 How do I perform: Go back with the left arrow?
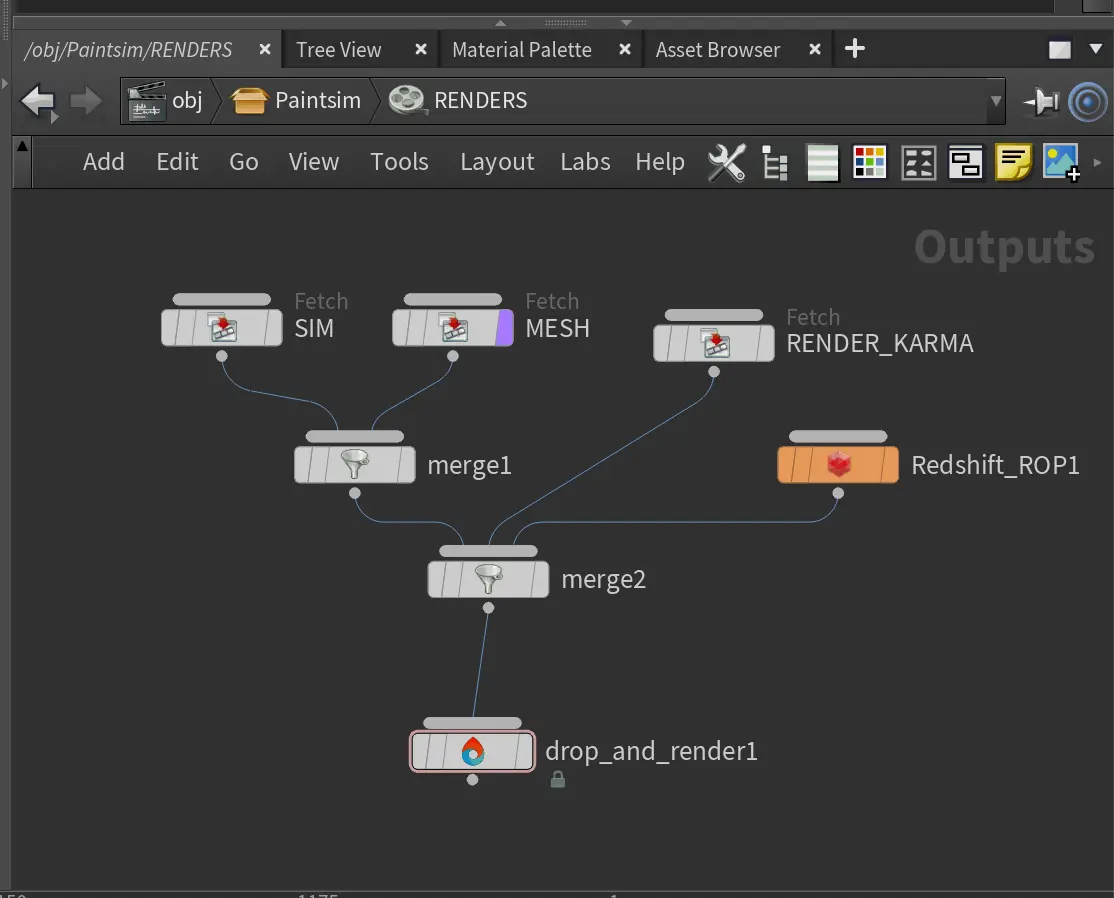pyautogui.click(x=38, y=101)
